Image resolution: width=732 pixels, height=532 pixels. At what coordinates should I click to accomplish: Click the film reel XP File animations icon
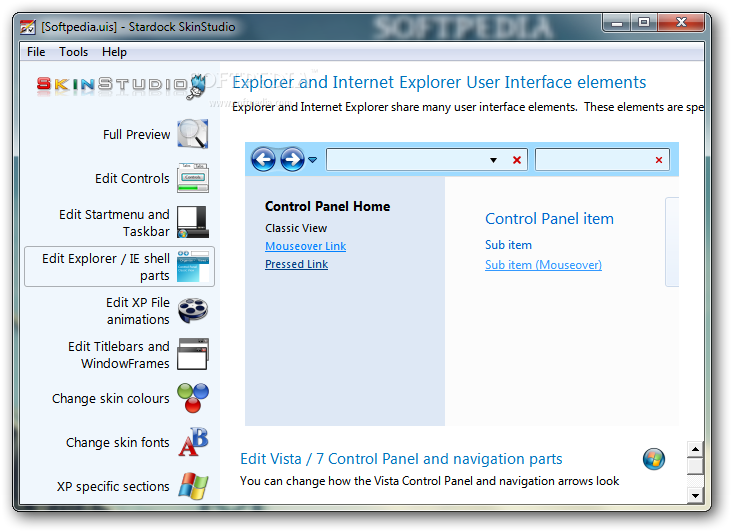[193, 310]
